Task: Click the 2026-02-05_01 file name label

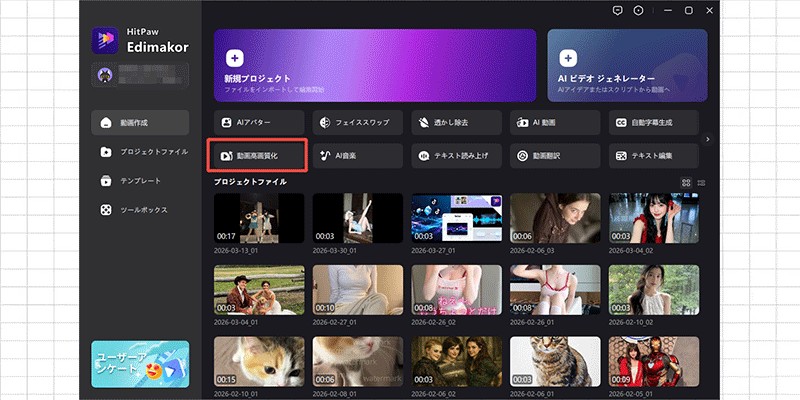Action: coord(631,394)
